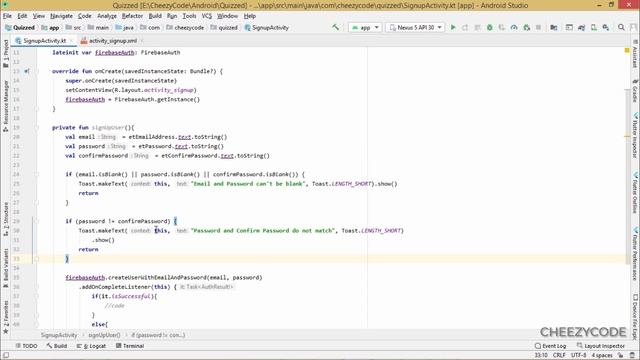Open the TODO tool window
The image size is (640, 360).
(x=26, y=346)
